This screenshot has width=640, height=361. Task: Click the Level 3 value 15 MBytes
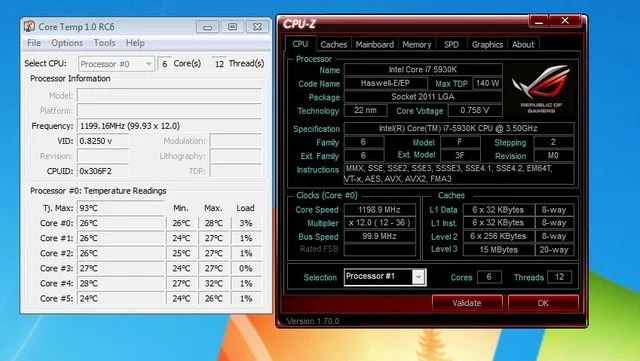(498, 250)
